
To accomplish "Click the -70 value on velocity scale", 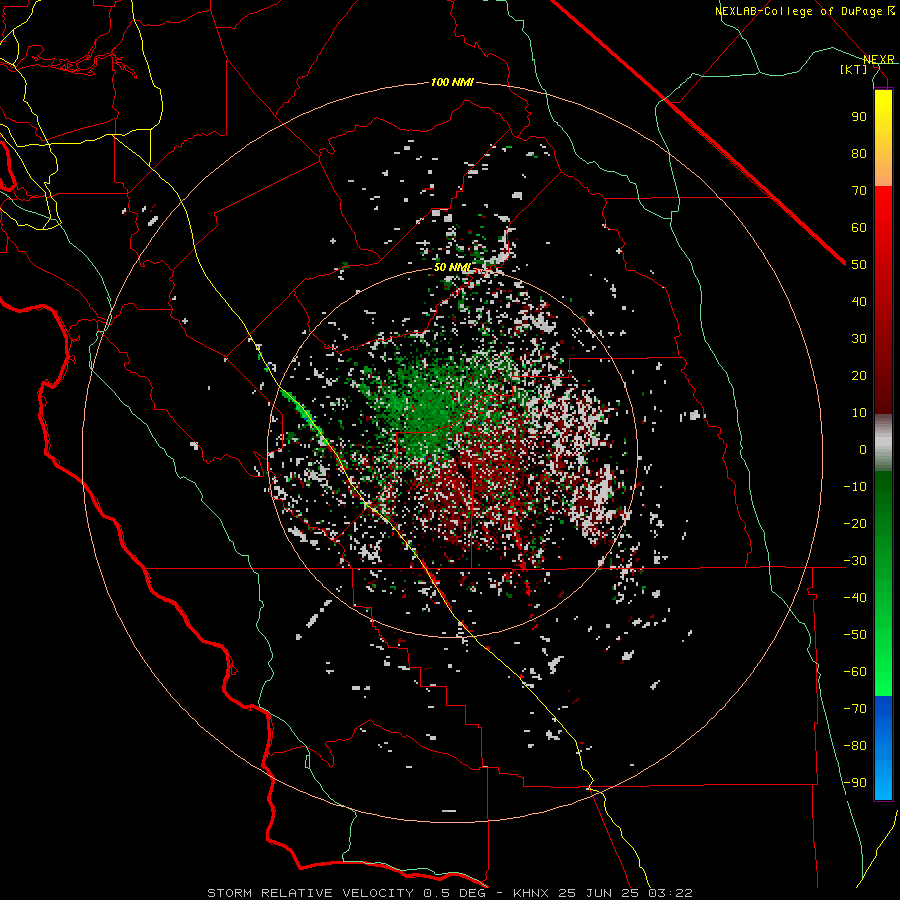I will 855,709.
